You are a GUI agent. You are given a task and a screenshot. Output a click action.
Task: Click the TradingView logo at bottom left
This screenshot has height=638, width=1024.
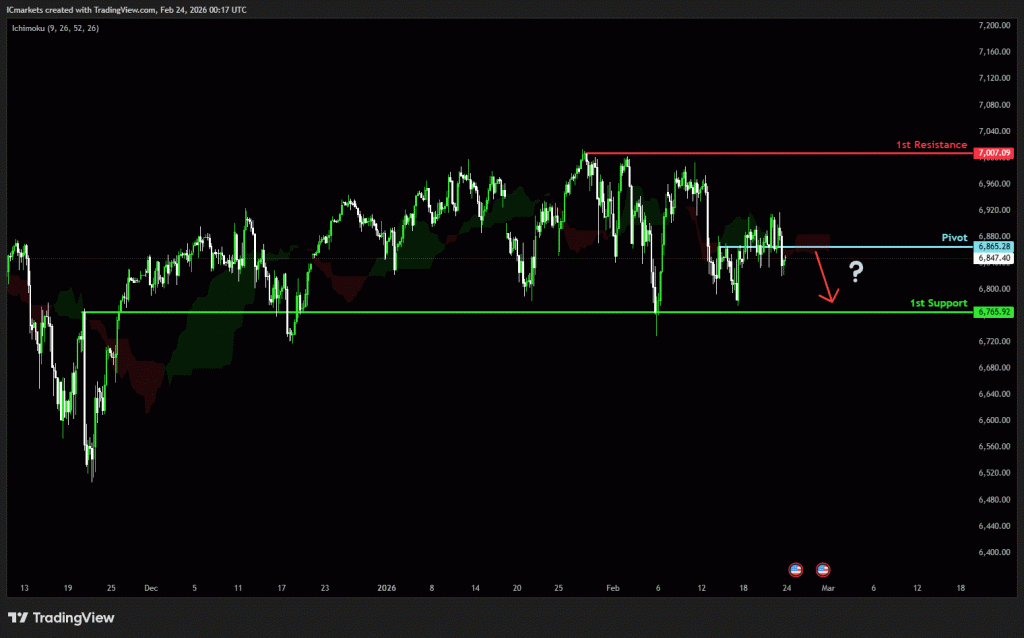pos(61,618)
